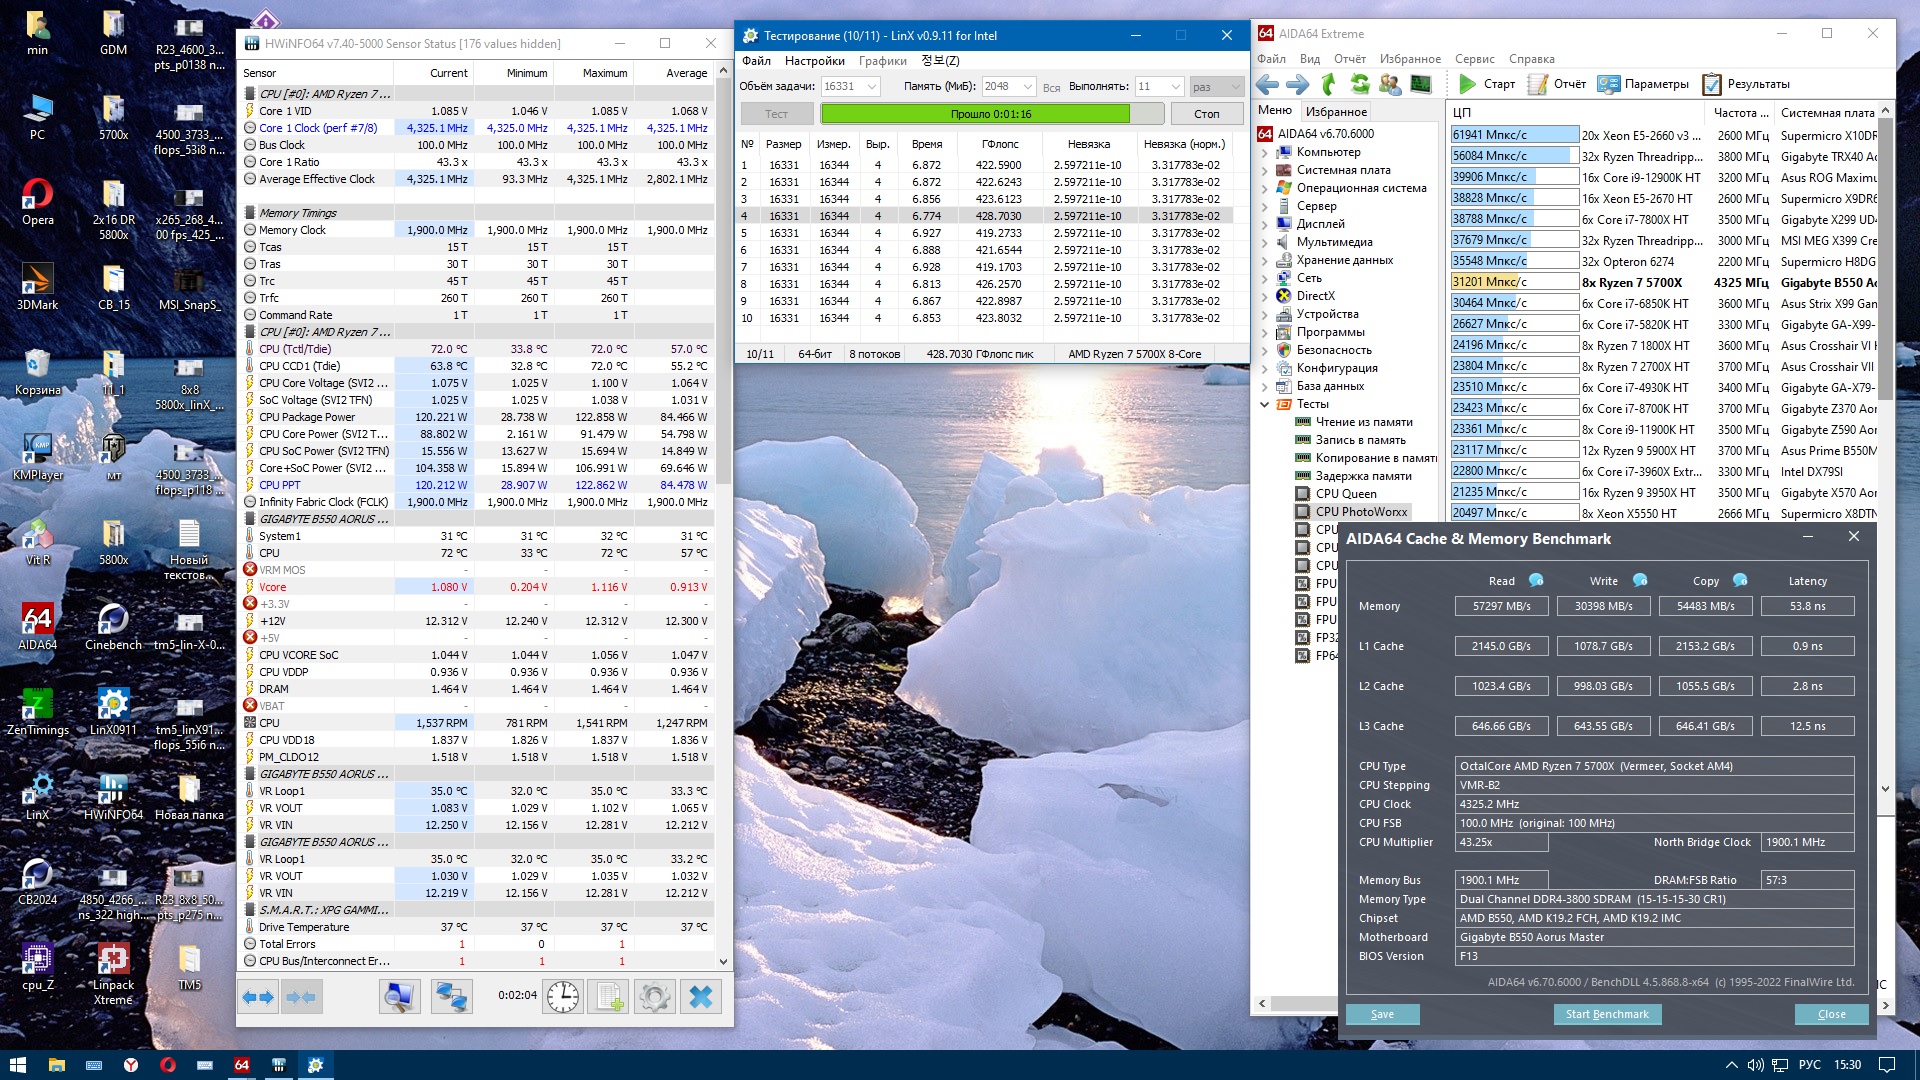Click HWiNFO blue X close sensors icon
This screenshot has width=1920, height=1080.
701,996
